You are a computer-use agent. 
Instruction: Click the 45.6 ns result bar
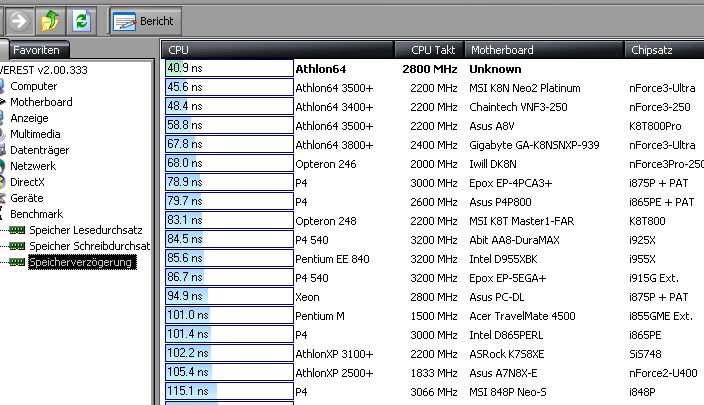229,87
